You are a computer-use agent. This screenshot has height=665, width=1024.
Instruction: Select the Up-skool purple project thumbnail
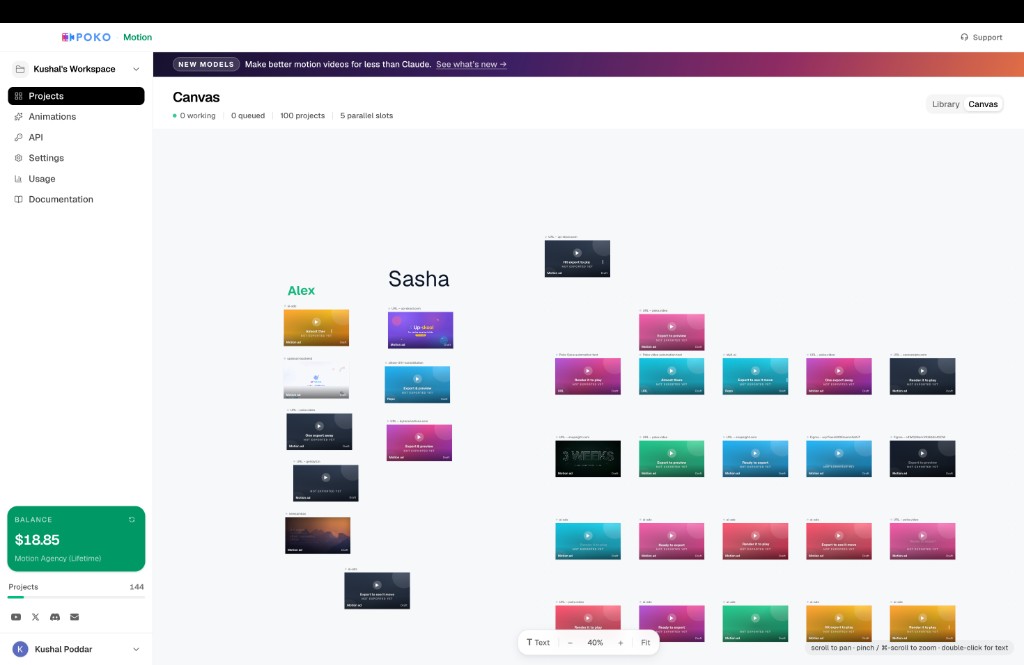420,330
